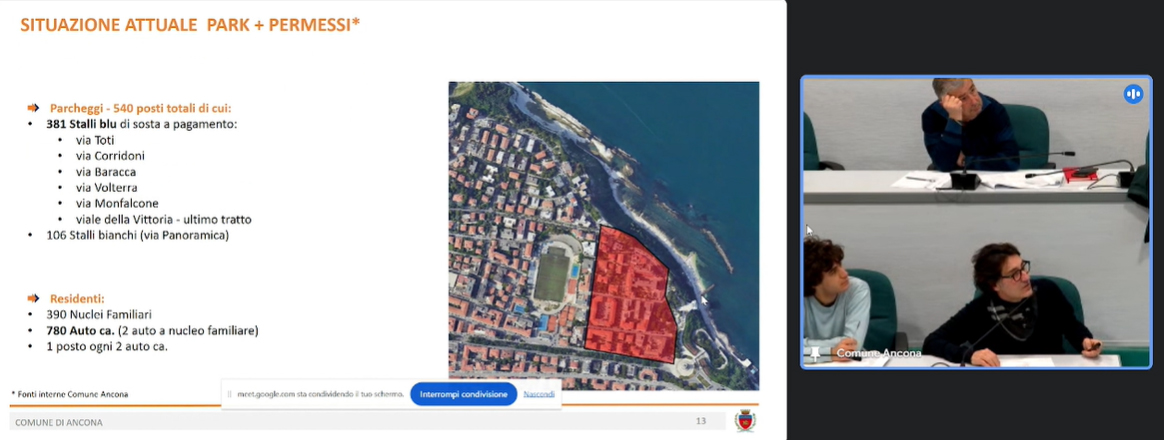Click the Ancona crest emblem in slide footer
Viewport: 1164px width, 440px height.
(745, 422)
